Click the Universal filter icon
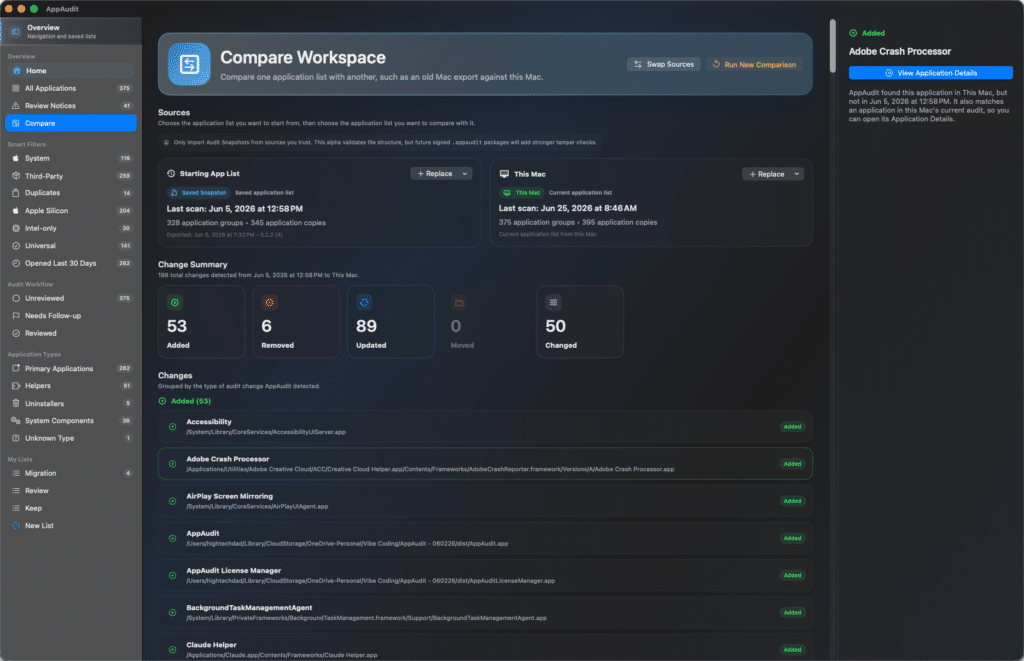The height and width of the screenshot is (661, 1024). (16, 246)
